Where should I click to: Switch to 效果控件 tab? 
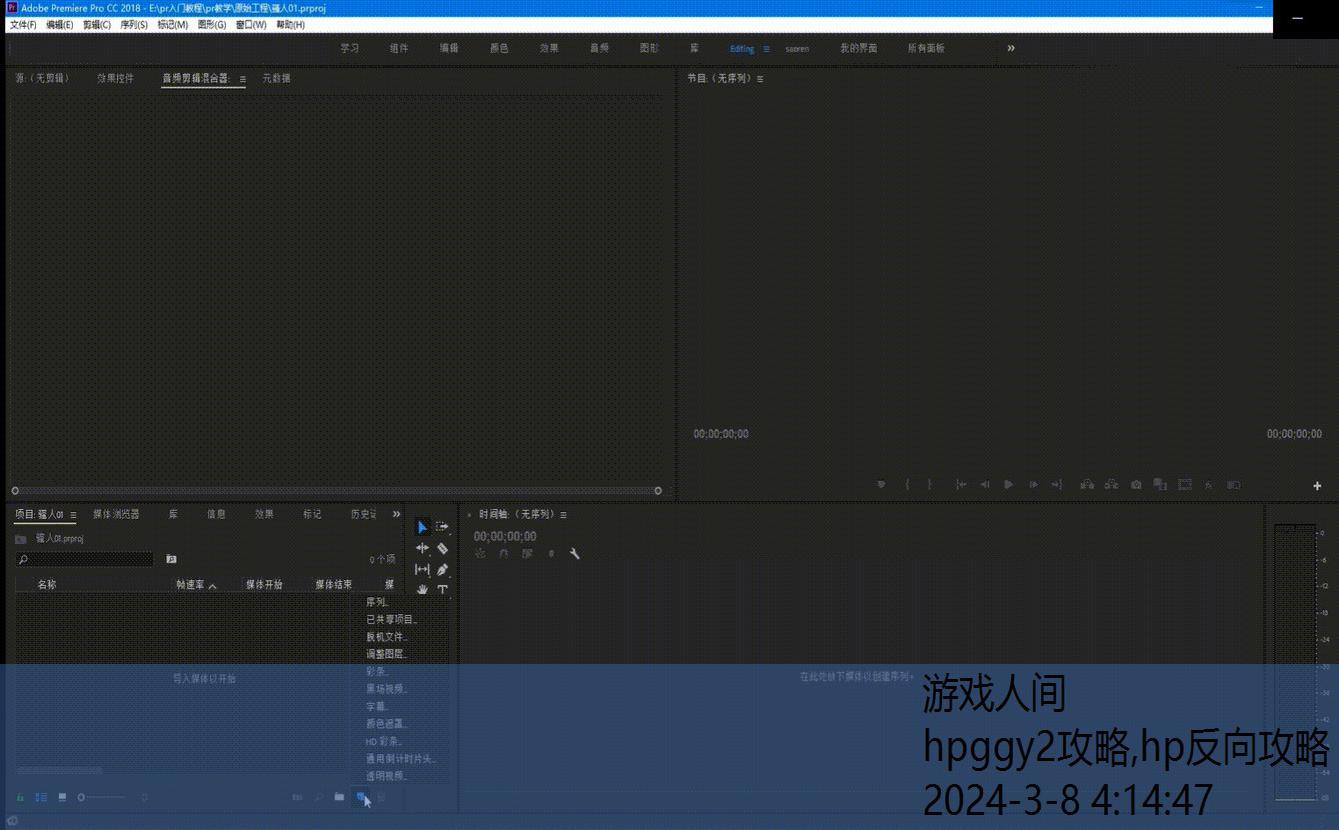(115, 78)
